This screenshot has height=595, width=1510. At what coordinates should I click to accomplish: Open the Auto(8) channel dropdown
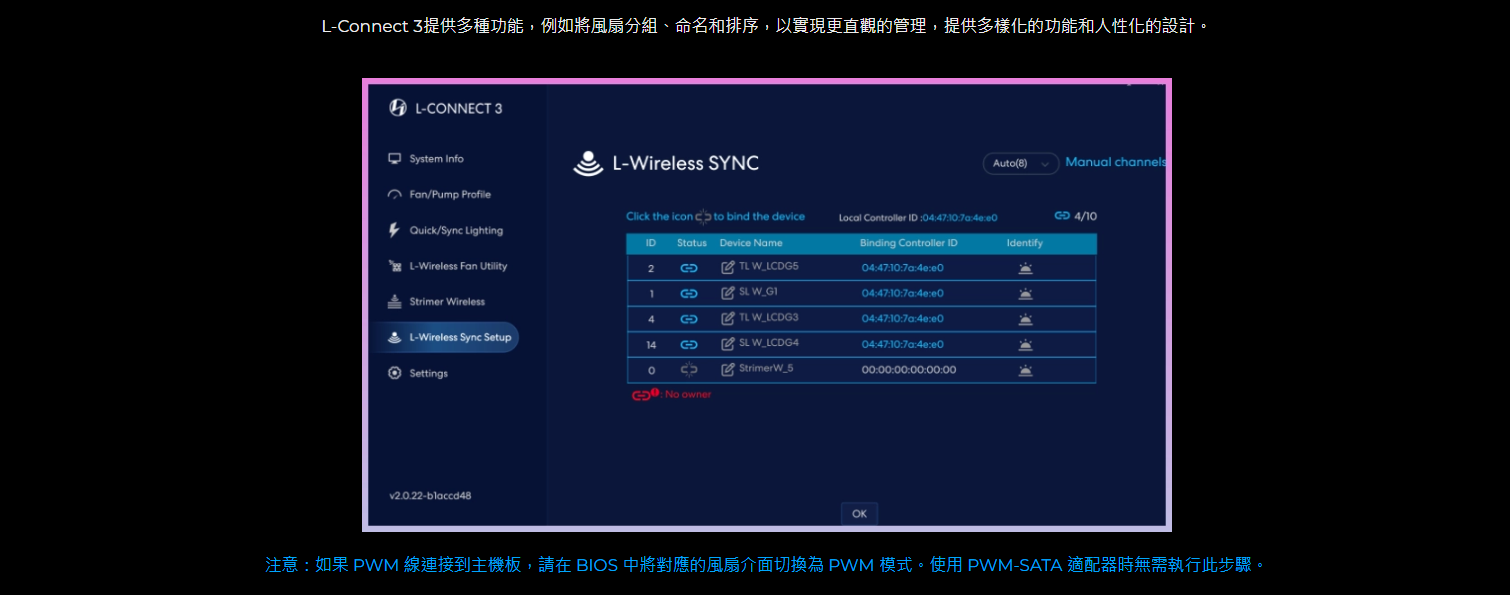click(1020, 163)
